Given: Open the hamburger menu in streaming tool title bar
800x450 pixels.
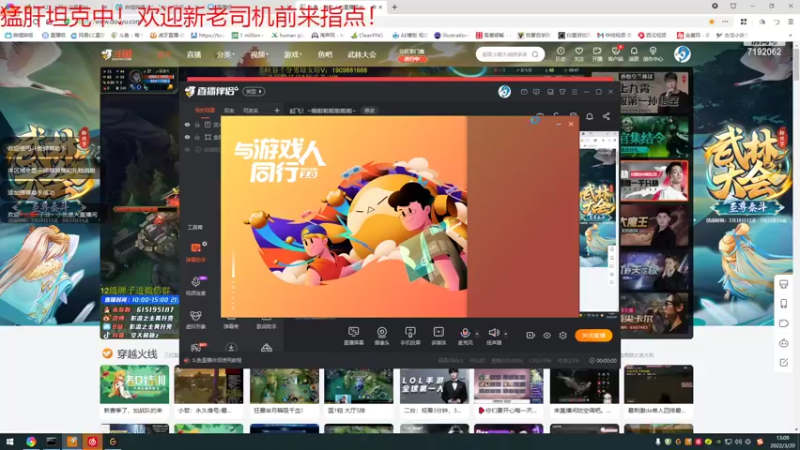Looking at the screenshot, I should tap(574, 92).
